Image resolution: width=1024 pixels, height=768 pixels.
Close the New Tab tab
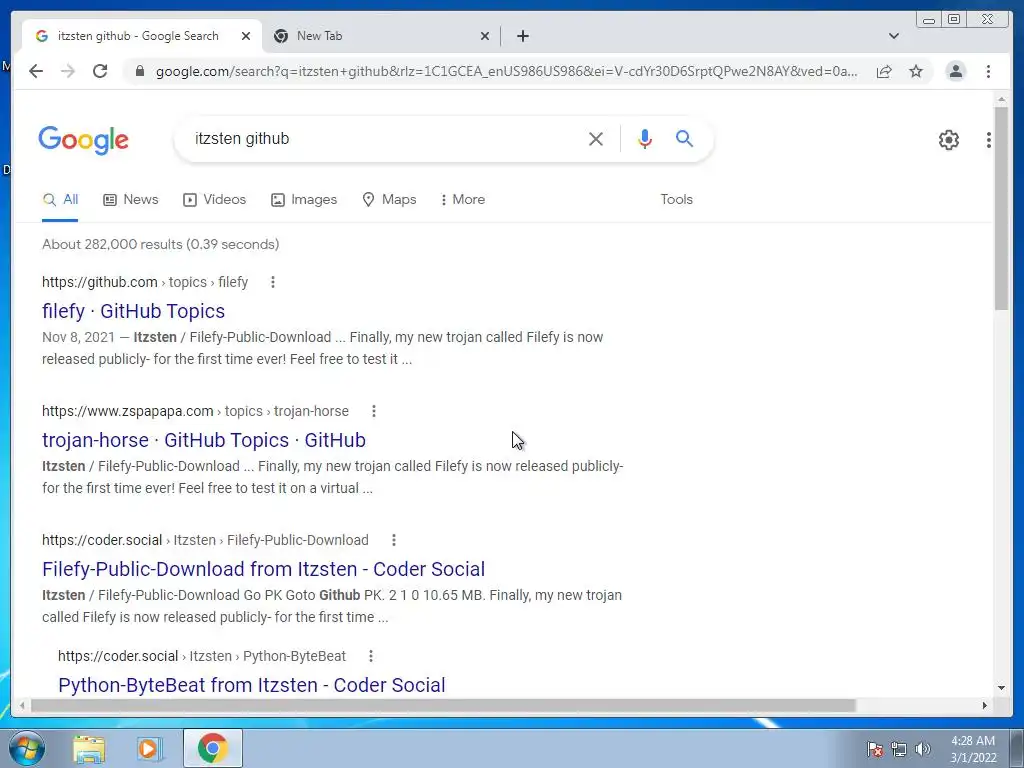(x=485, y=36)
